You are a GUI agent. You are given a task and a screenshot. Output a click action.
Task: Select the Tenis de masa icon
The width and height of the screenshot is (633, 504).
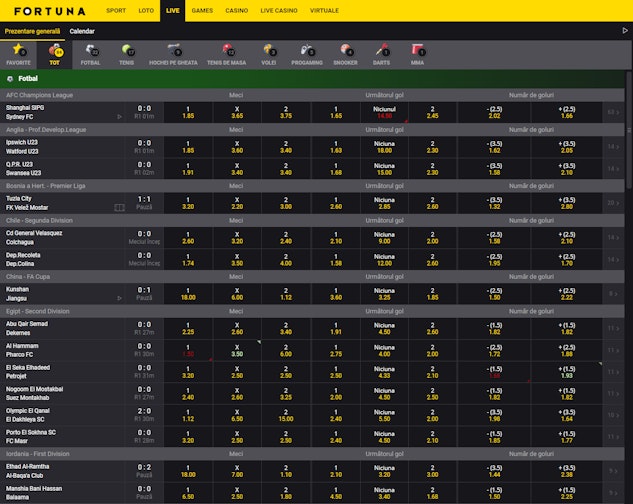[x=227, y=53]
